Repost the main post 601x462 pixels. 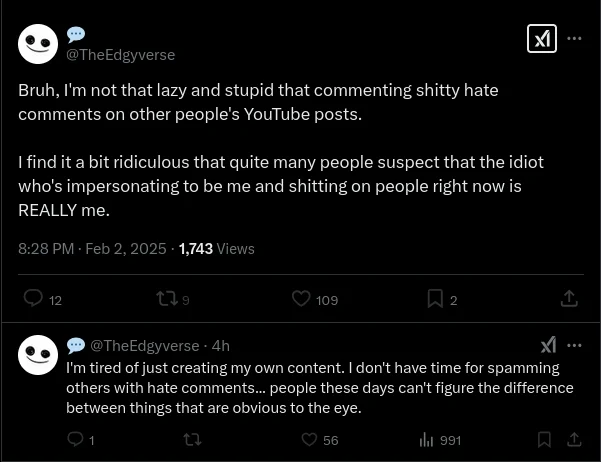click(166, 298)
